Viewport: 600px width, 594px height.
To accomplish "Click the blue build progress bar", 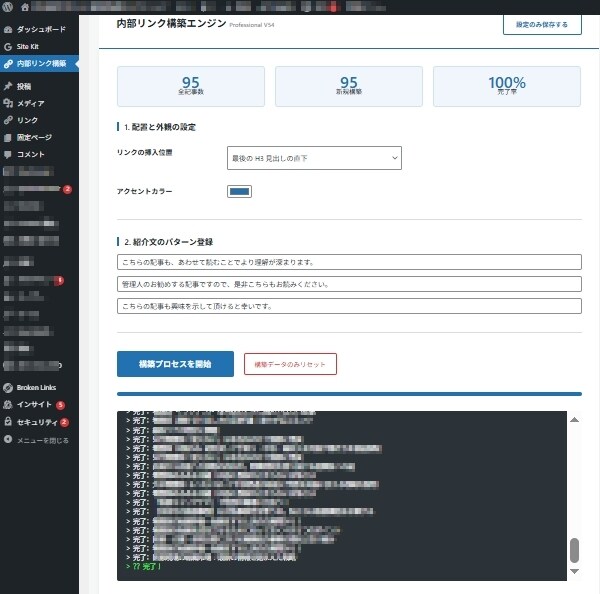I will point(349,394).
